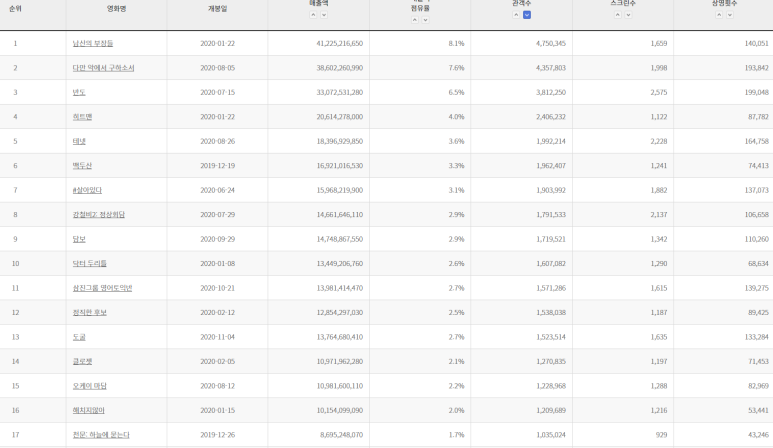Sort 스크린수 column descending with down arrow
The image size is (773, 448).
pyautogui.click(x=628, y=15)
